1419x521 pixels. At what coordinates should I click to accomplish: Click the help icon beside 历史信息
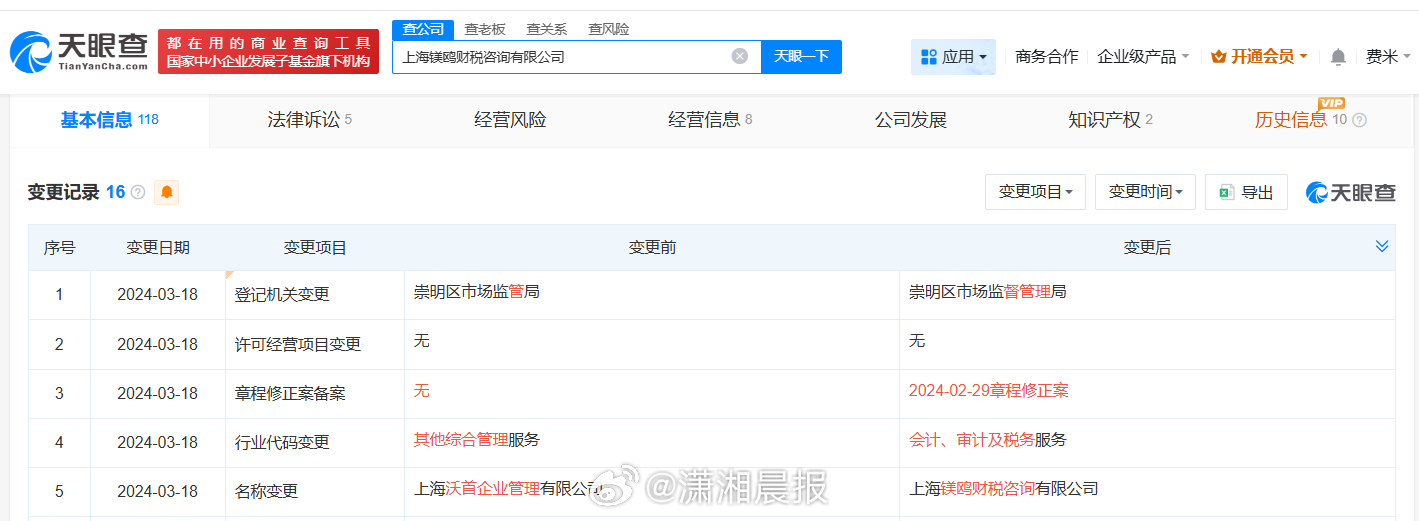click(1359, 120)
